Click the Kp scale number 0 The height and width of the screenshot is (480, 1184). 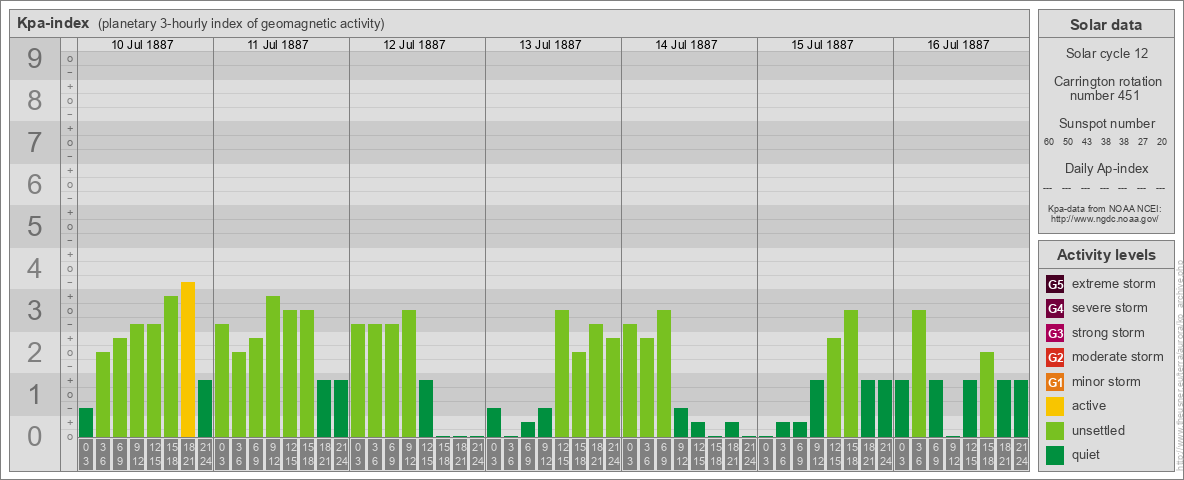(x=34, y=436)
